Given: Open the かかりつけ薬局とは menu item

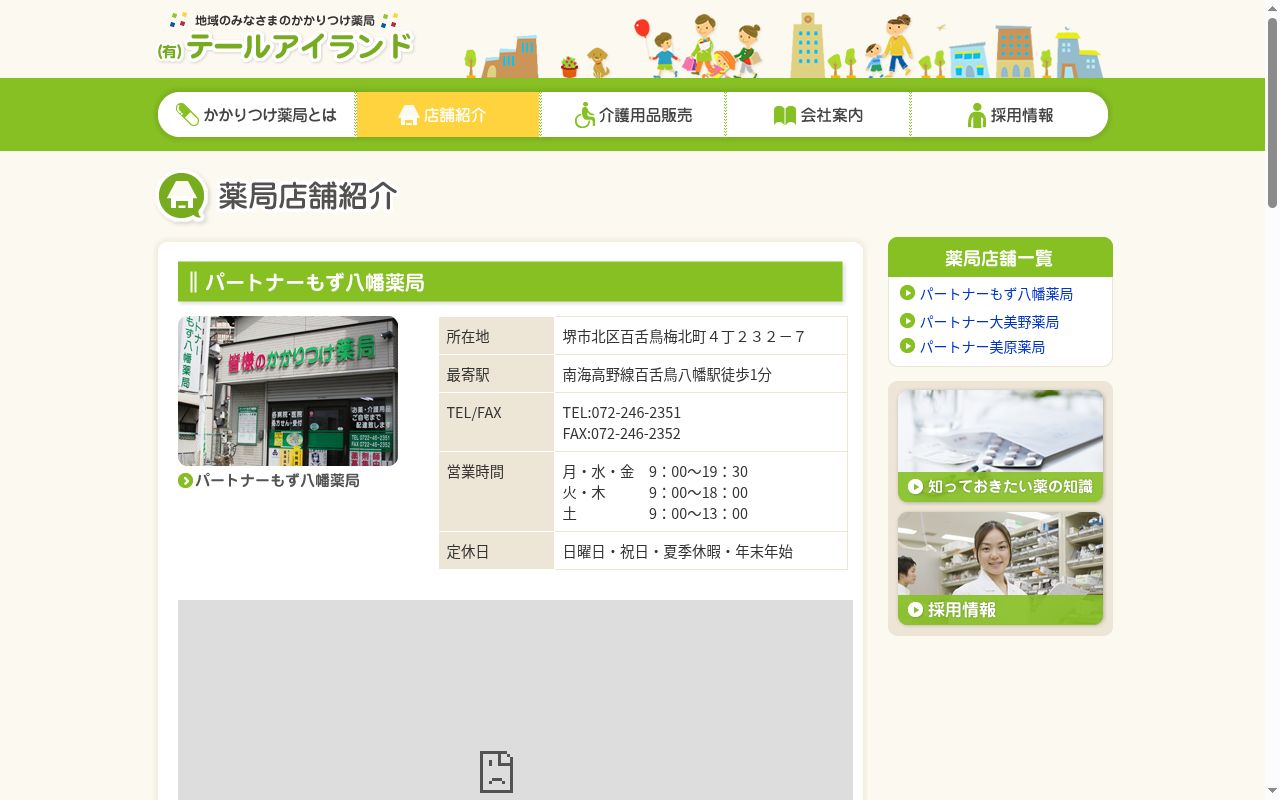Looking at the screenshot, I should [257, 115].
